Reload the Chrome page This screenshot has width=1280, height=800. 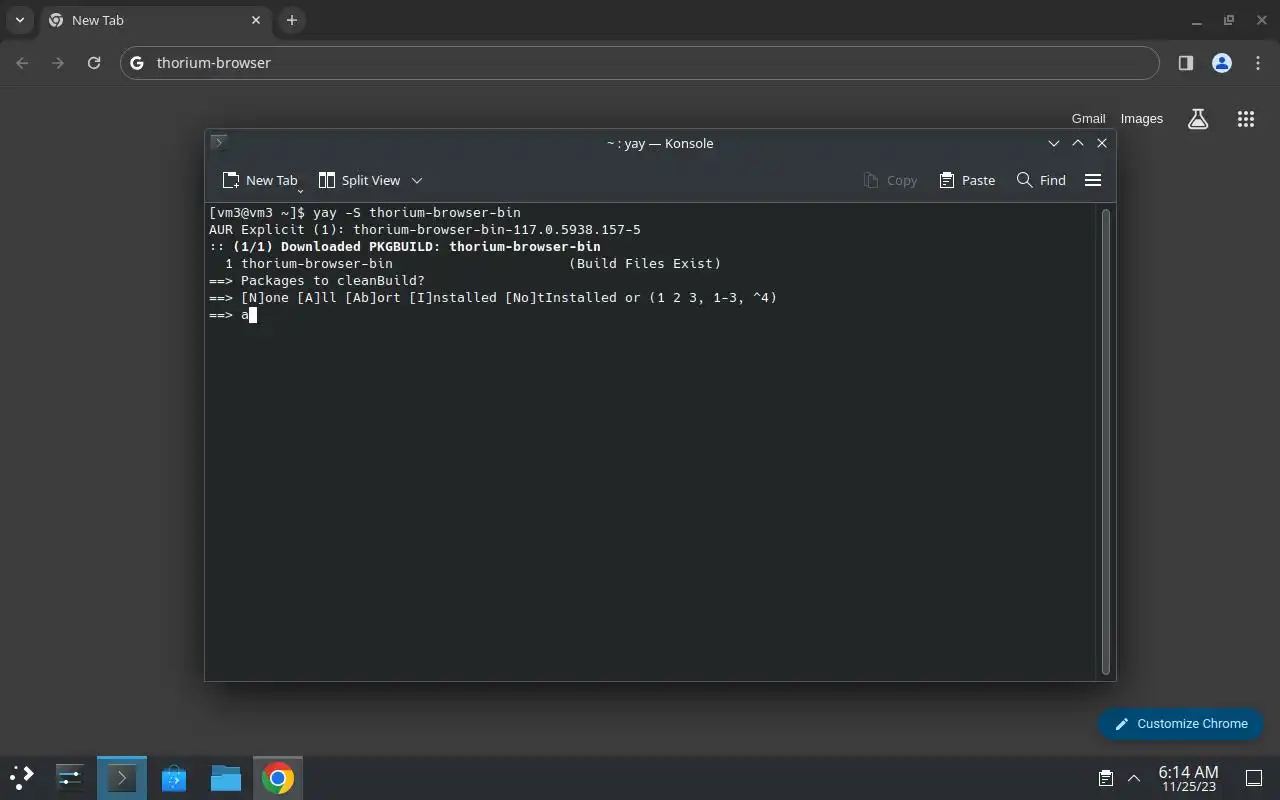pyautogui.click(x=94, y=62)
